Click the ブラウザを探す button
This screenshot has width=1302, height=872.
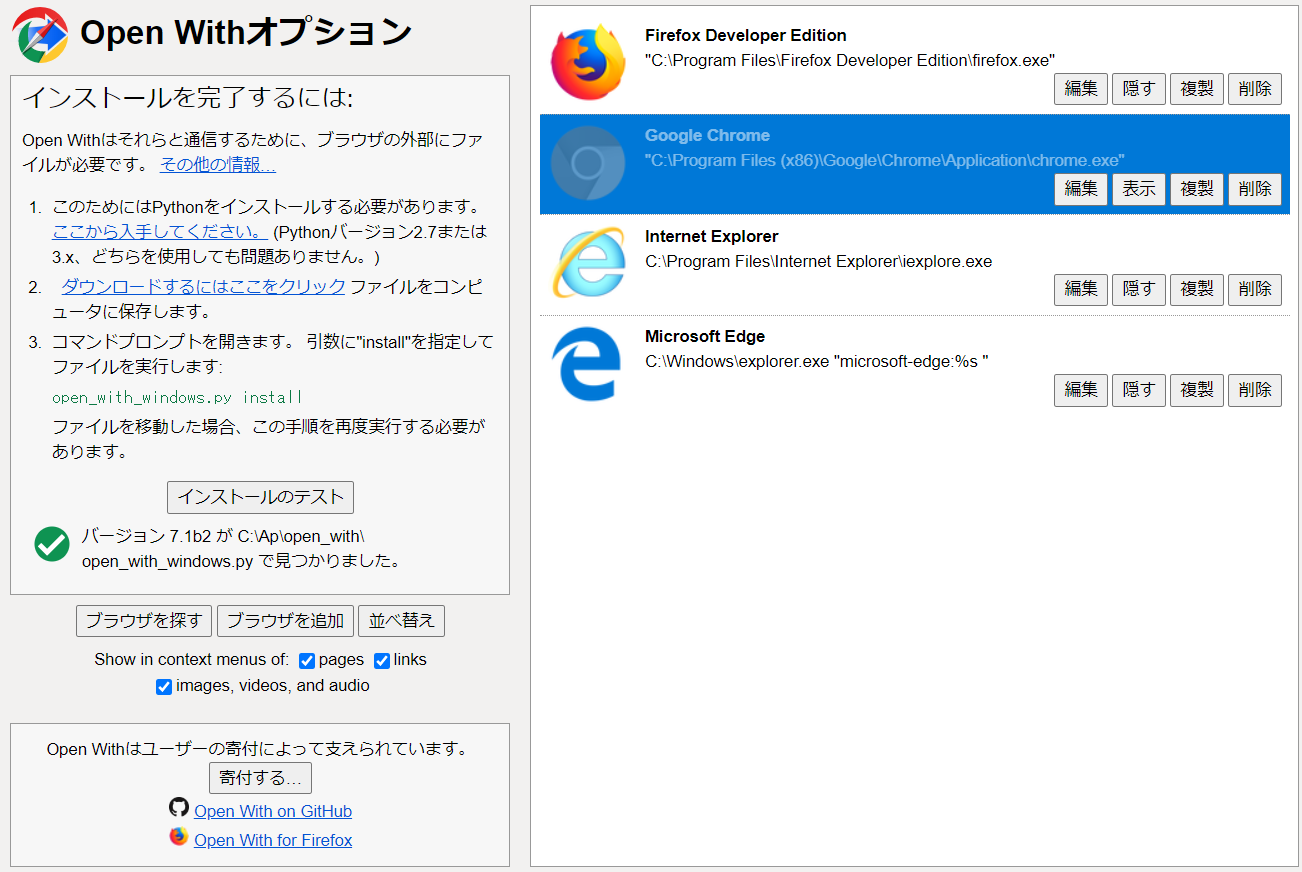(144, 621)
